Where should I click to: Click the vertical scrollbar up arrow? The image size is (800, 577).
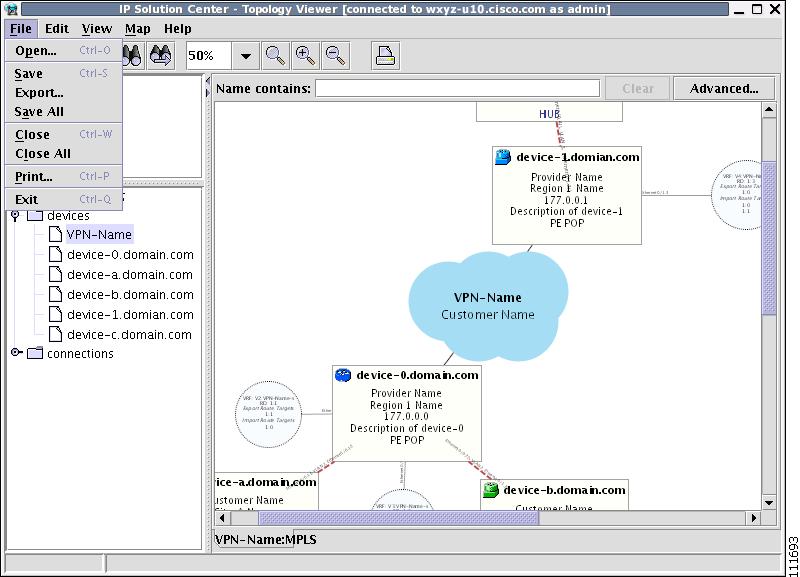pyautogui.click(x=769, y=109)
